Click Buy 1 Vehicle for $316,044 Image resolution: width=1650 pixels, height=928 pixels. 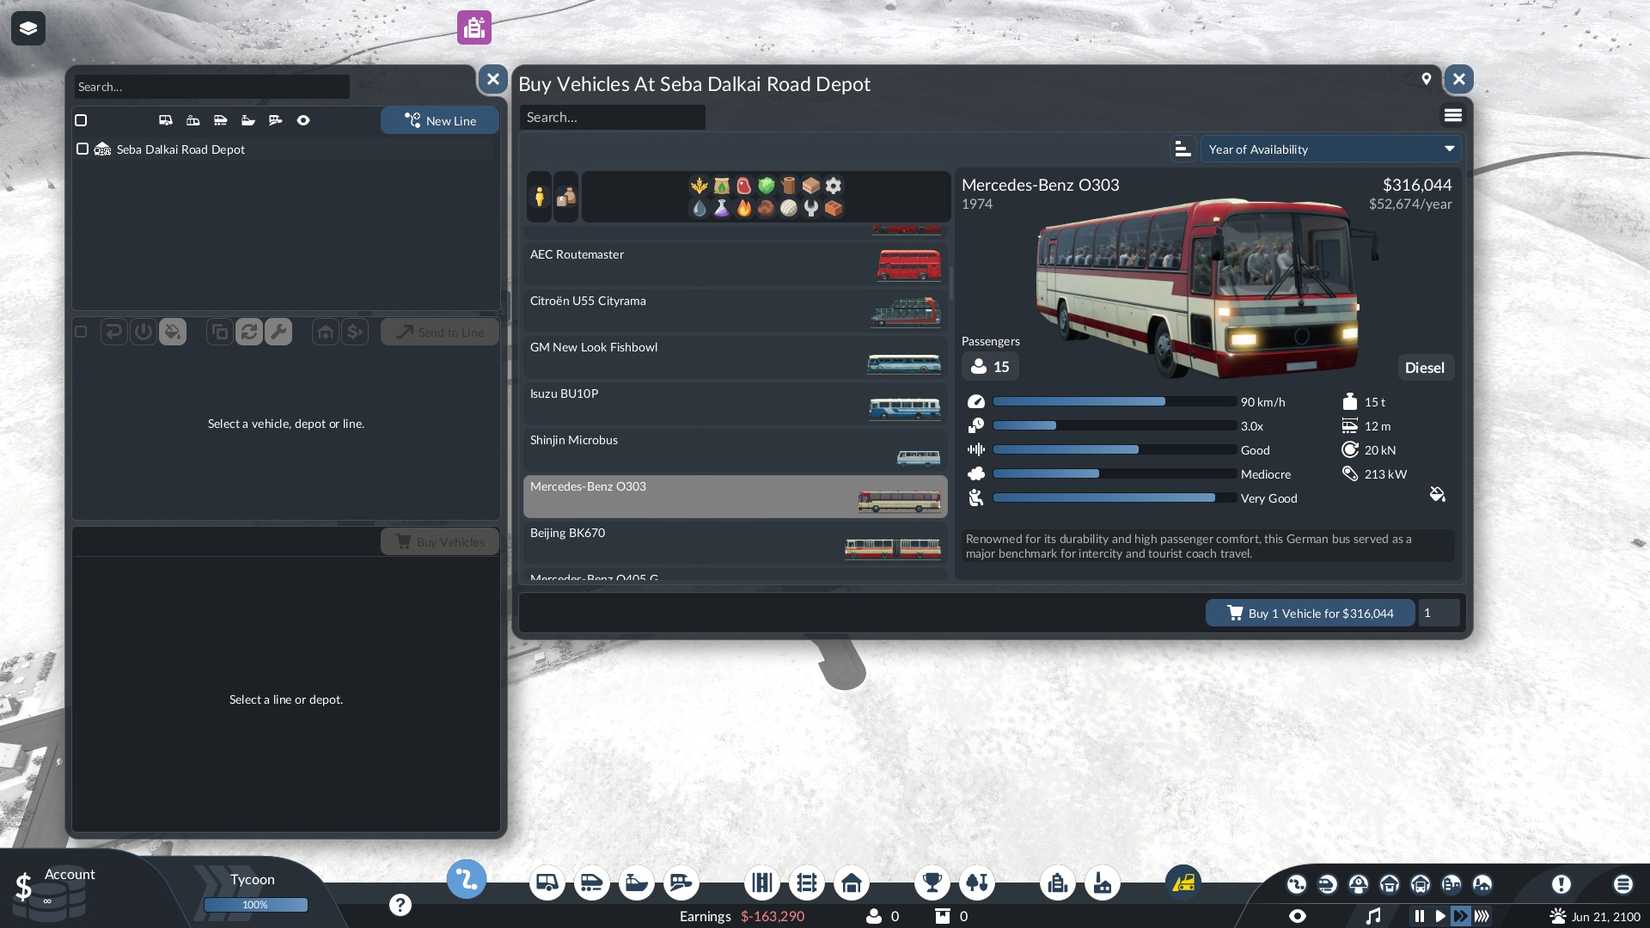(x=1310, y=613)
